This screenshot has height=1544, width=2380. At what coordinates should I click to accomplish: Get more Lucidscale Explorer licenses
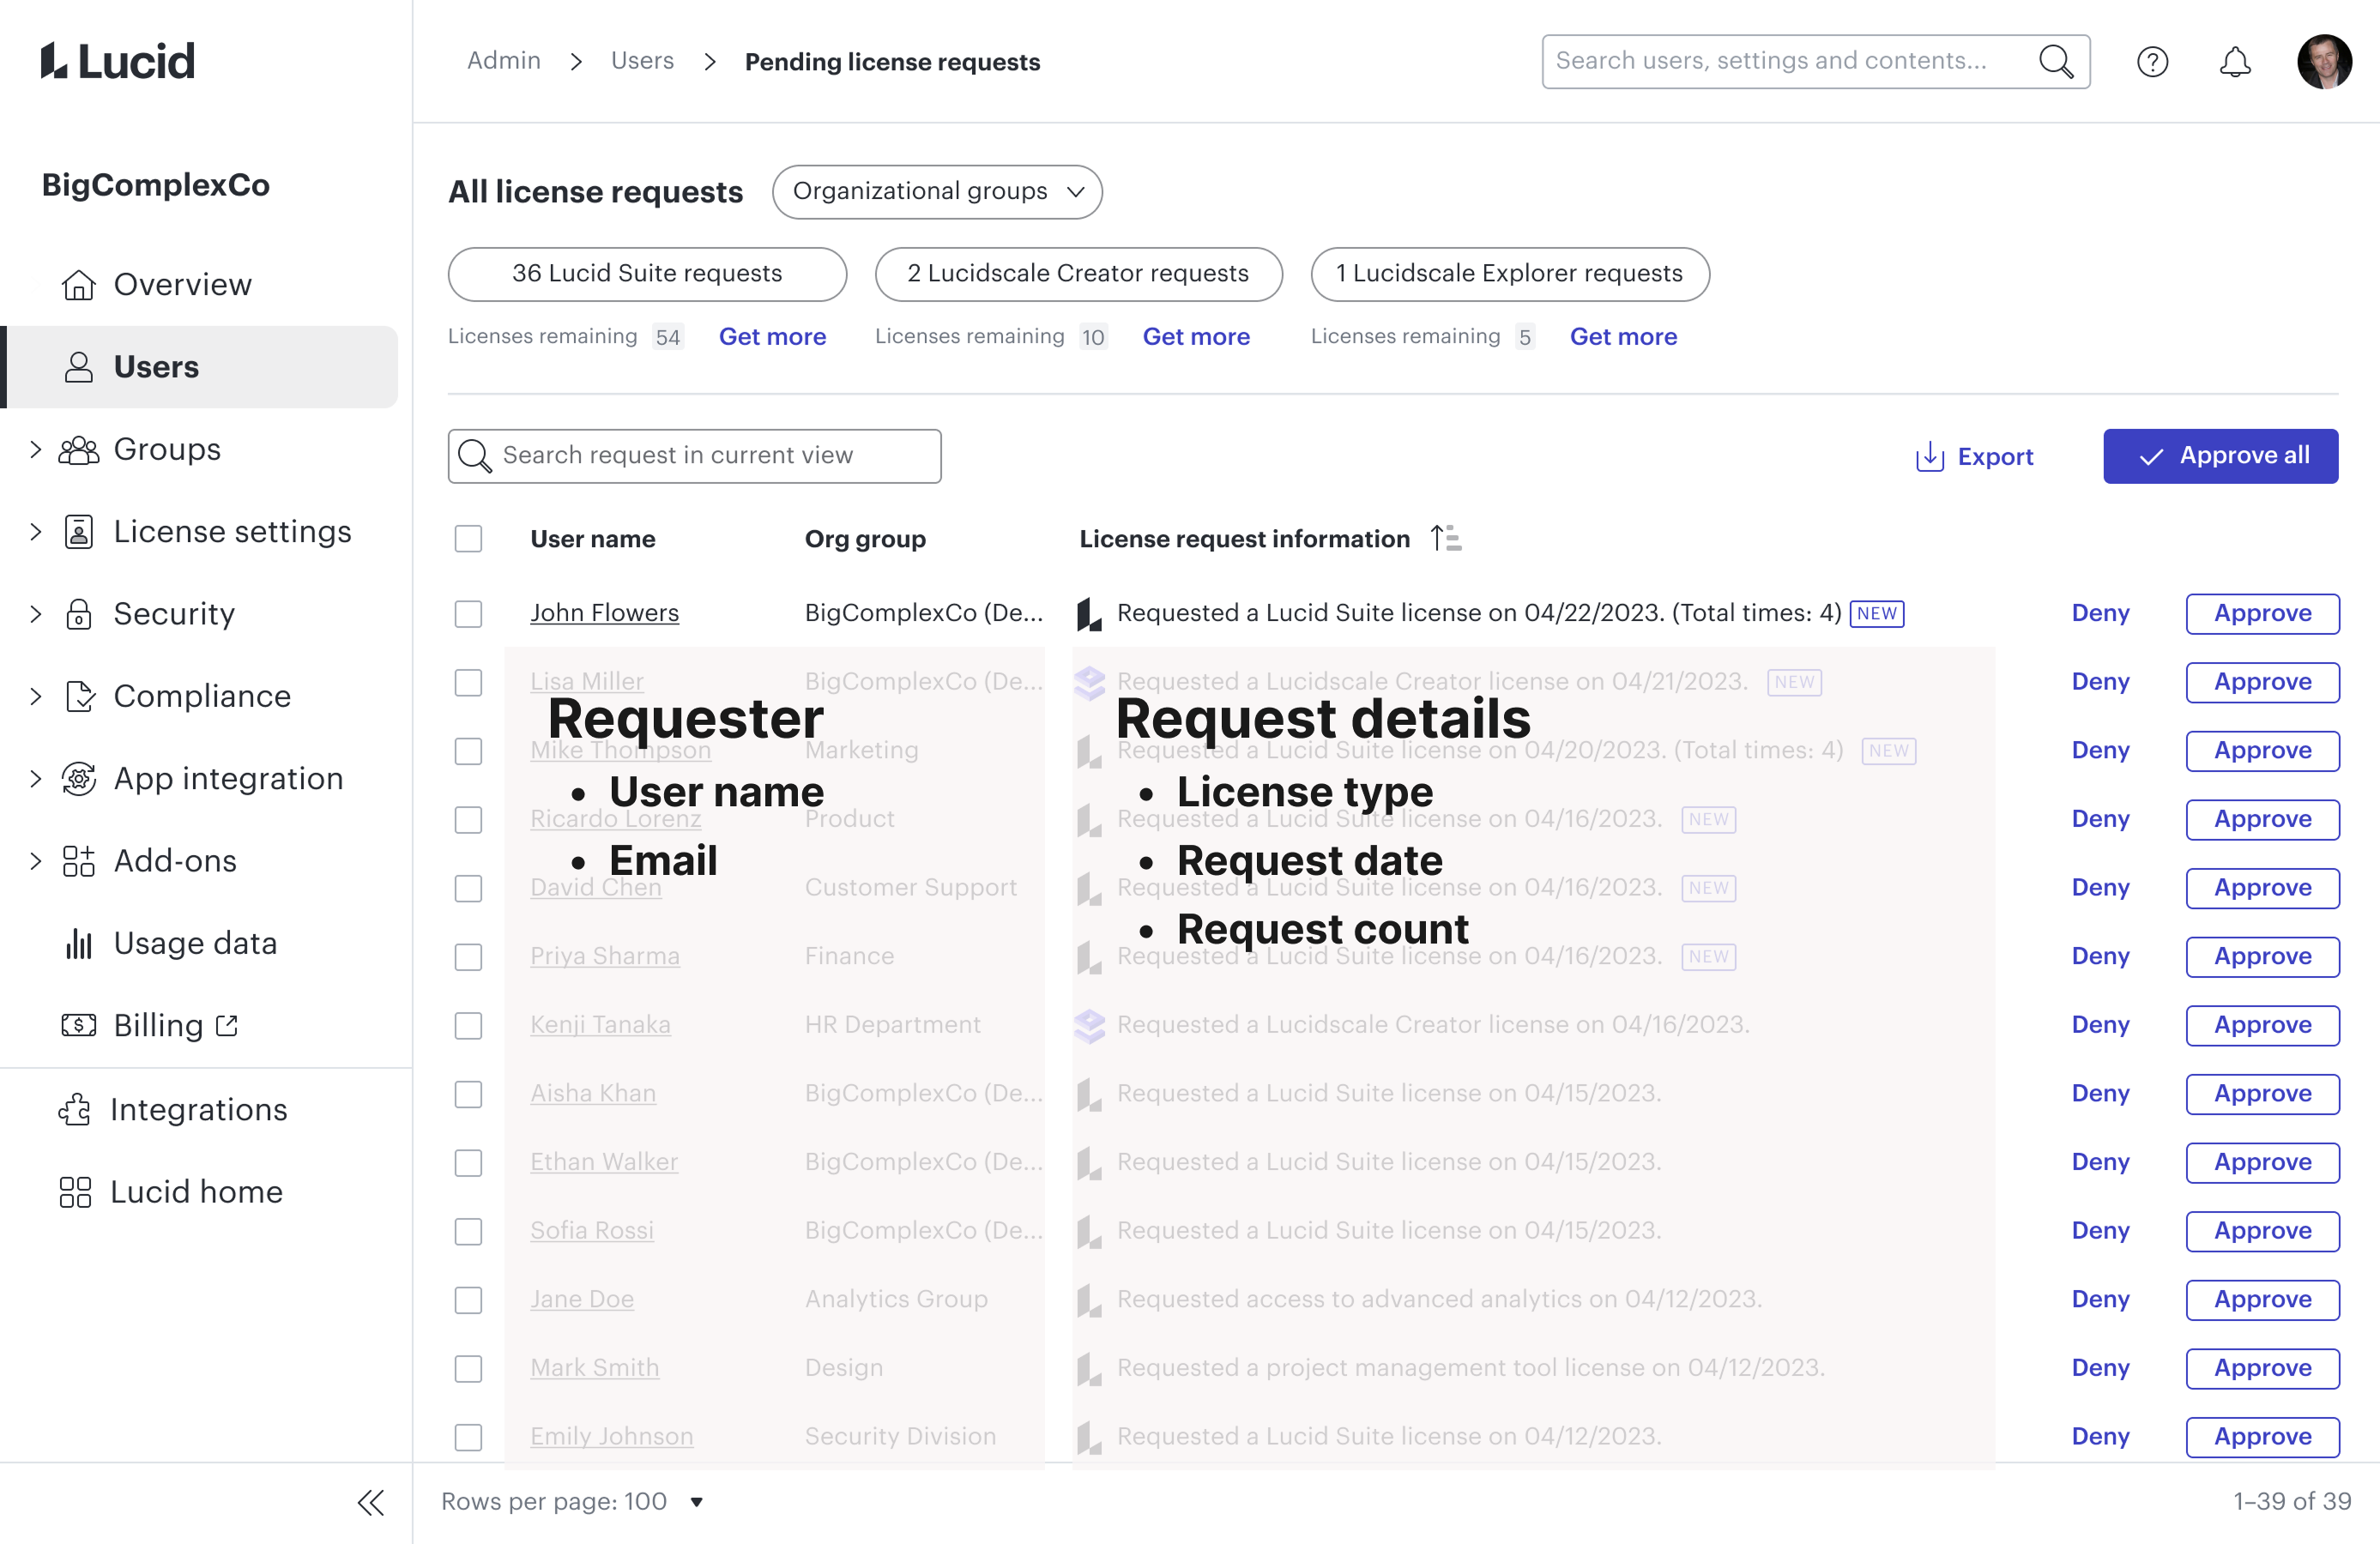coord(1623,337)
